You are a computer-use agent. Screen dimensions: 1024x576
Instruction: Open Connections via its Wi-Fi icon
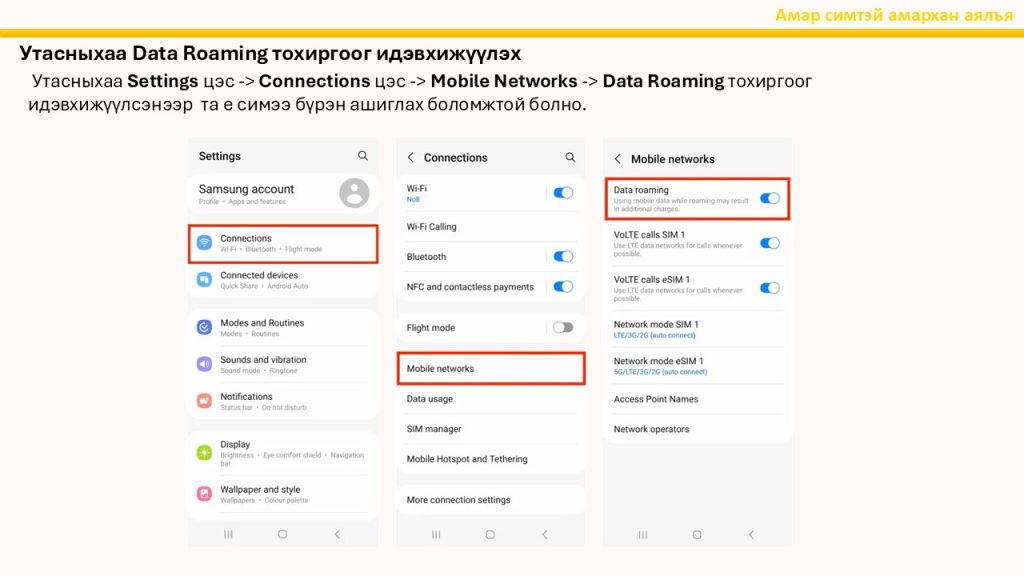coord(204,243)
